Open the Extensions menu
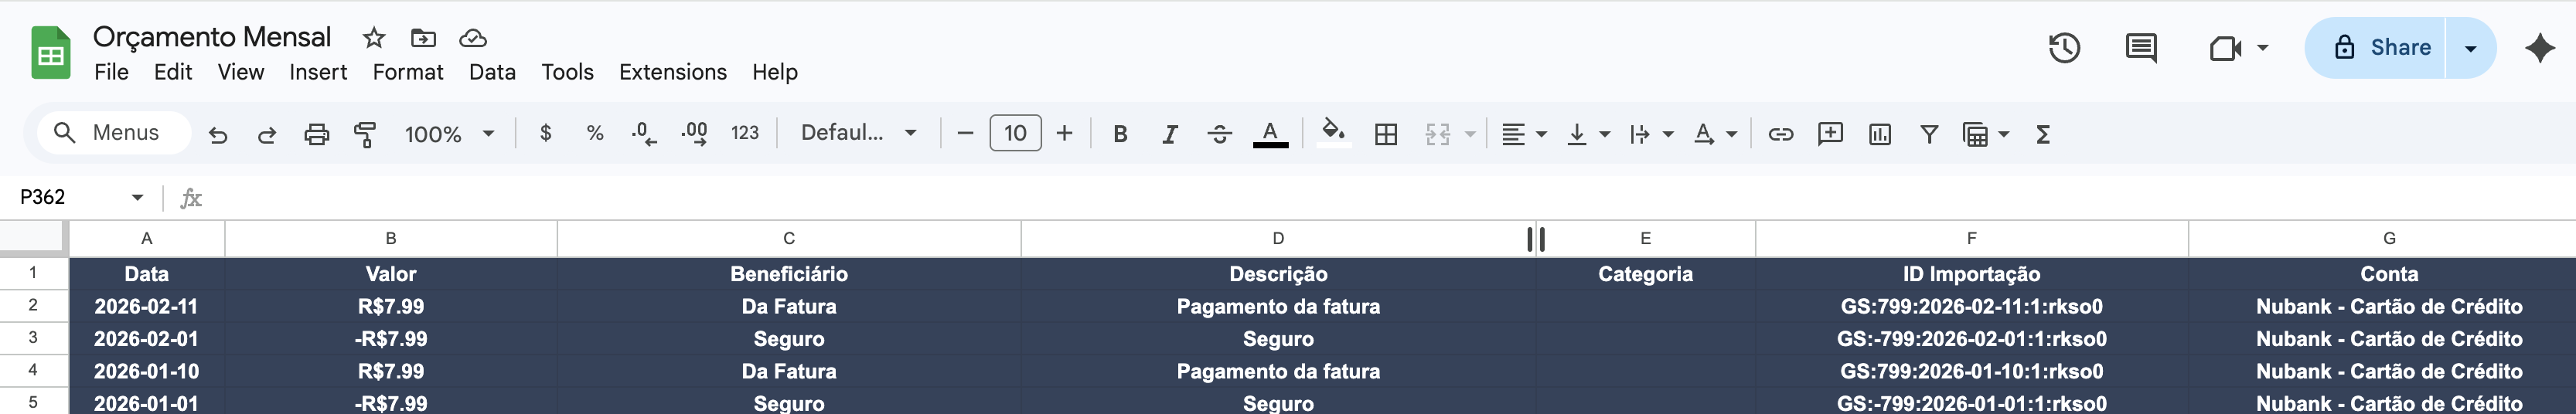The width and height of the screenshot is (2576, 414). click(672, 72)
